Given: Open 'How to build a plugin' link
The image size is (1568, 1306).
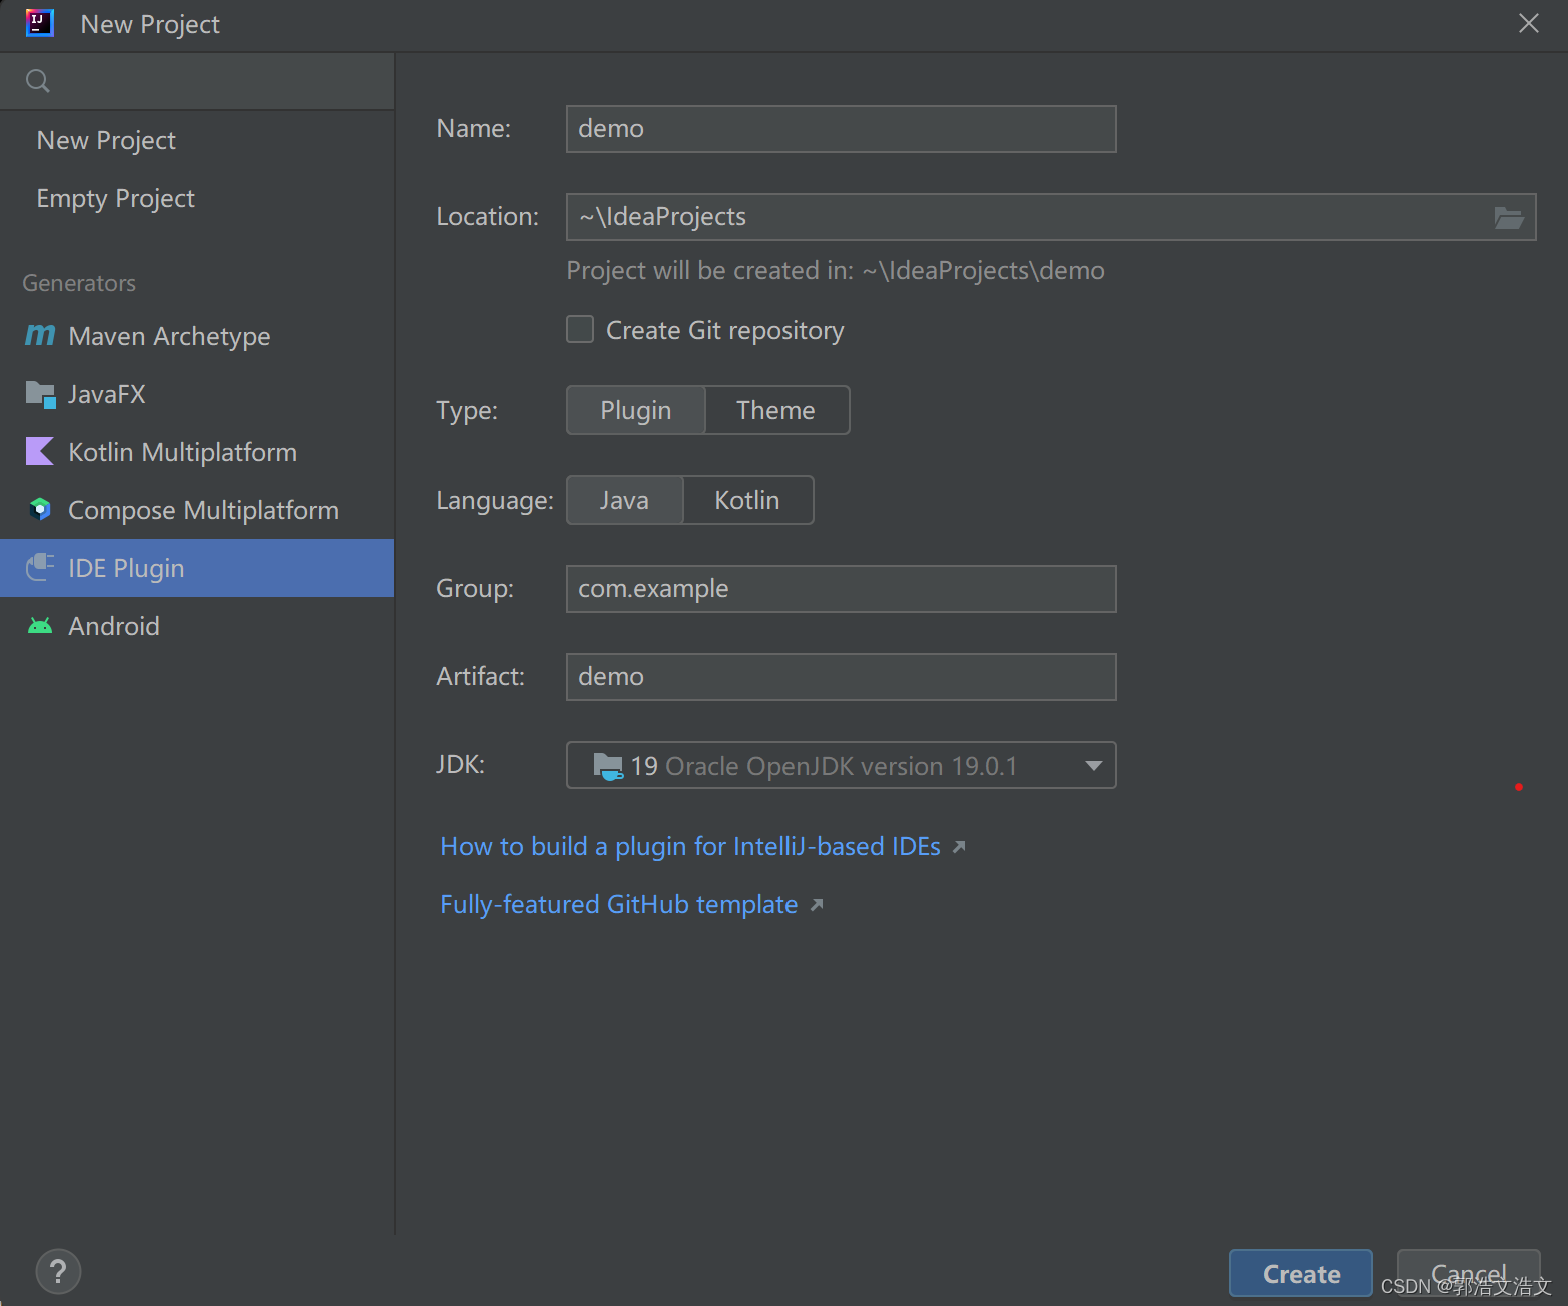Looking at the screenshot, I should click(x=690, y=846).
